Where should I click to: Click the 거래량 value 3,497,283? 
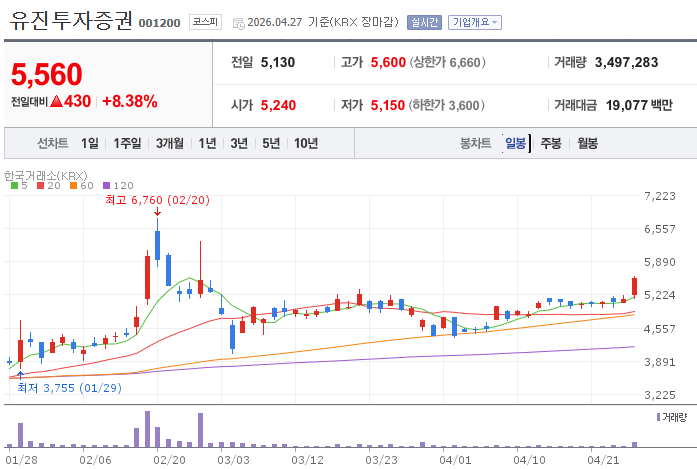[626, 63]
